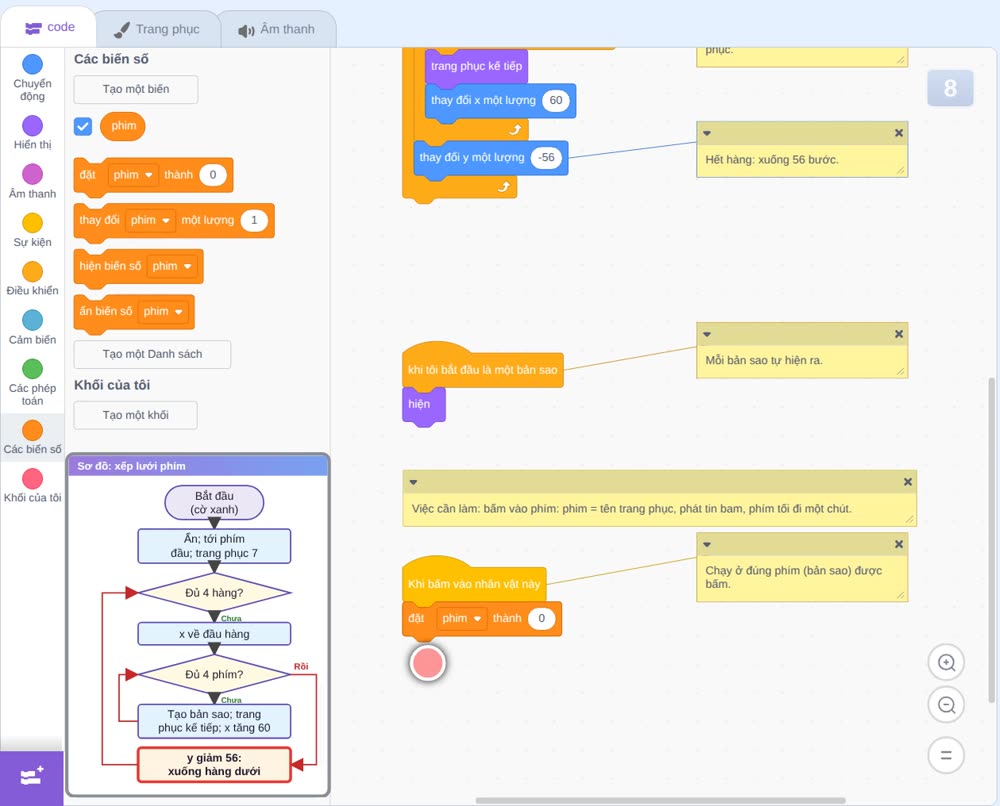Image resolution: width=1000 pixels, height=806 pixels.
Task: Select the Cảm biến category circle
Action: (x=33, y=320)
